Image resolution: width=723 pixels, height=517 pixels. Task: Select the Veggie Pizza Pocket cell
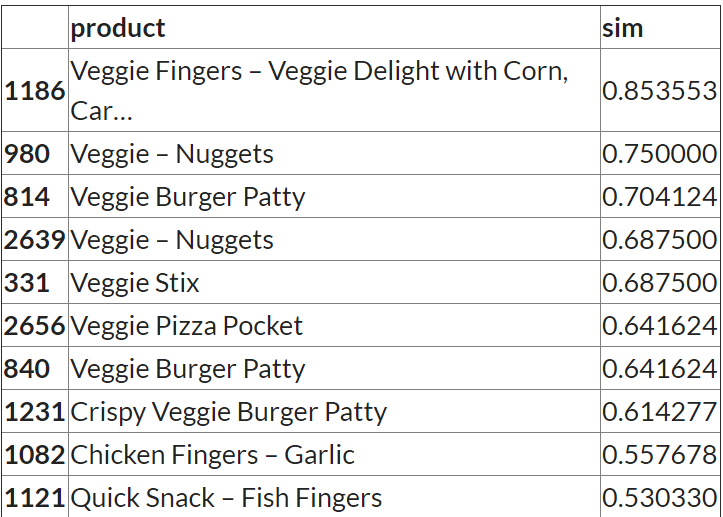point(187,326)
